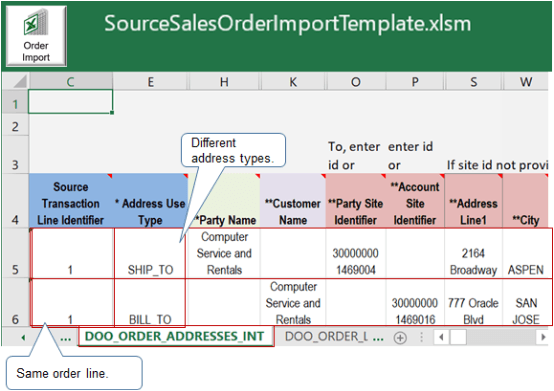Click the horizontal scrollbar right arrow
This screenshot has height=391, width=554.
pos(543,337)
